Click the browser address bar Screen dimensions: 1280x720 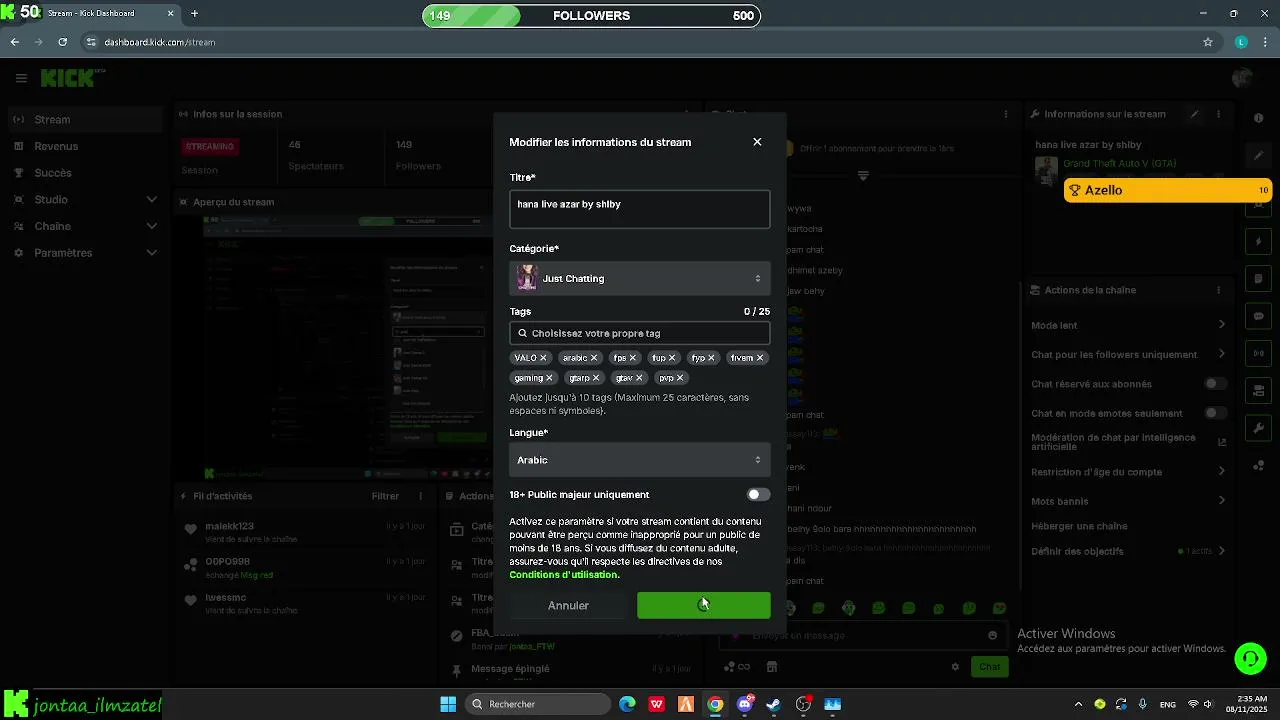tap(640, 42)
